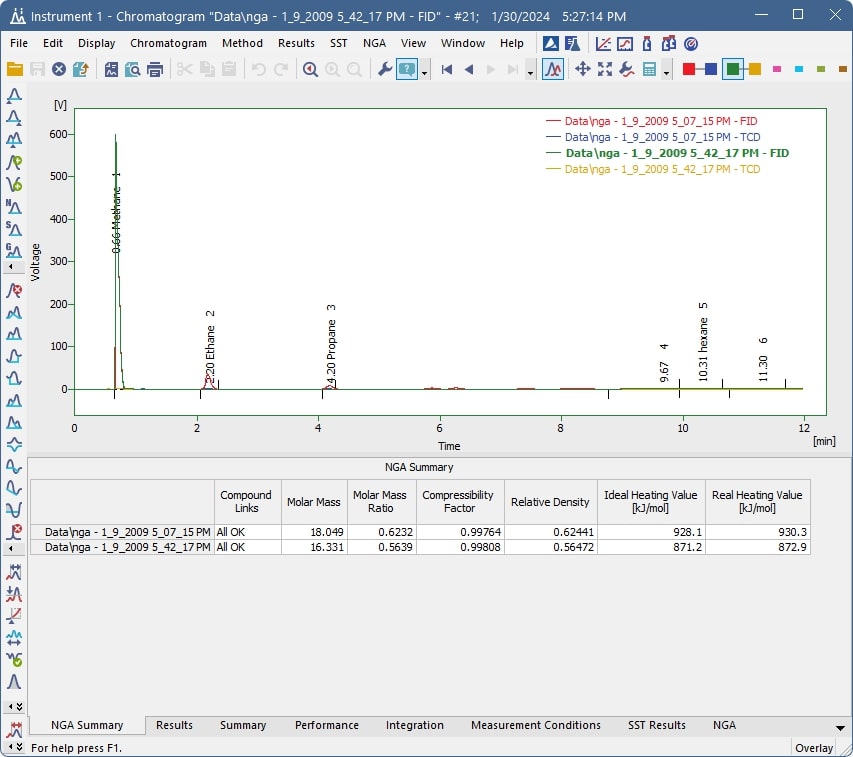Toggle the green active signal button
Image resolution: width=853 pixels, height=757 pixels.
pos(733,69)
